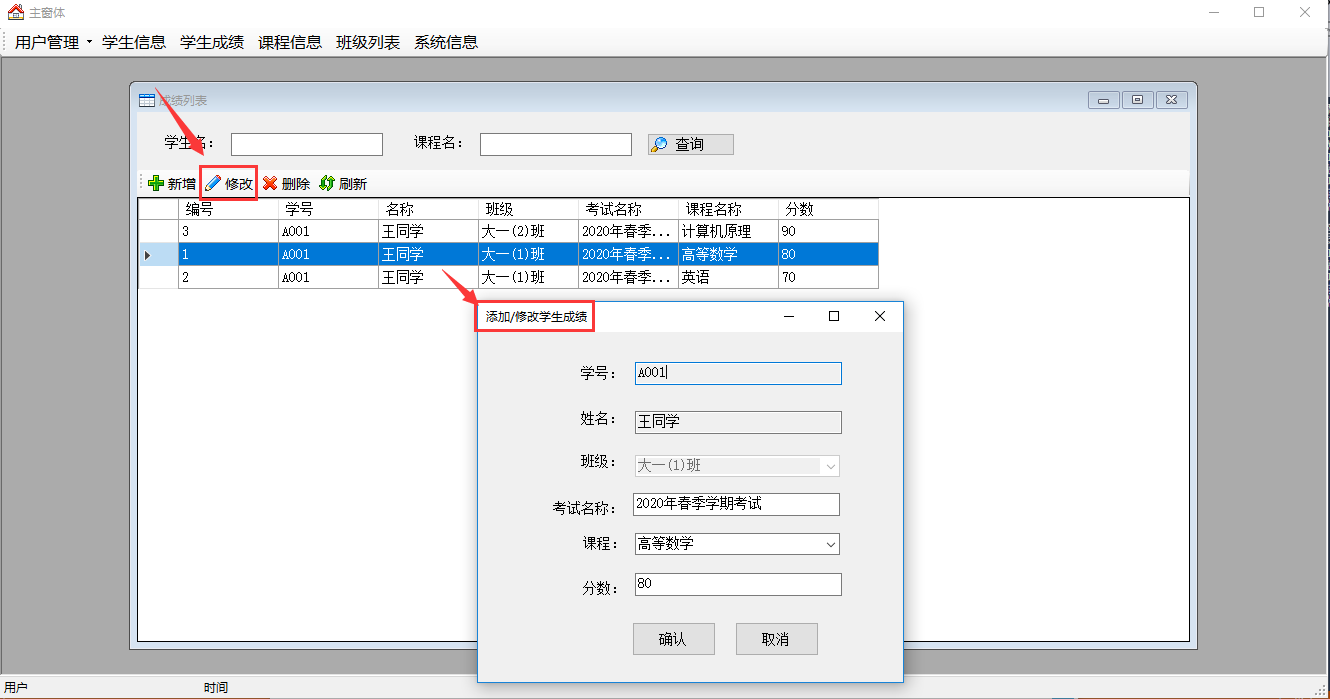The image size is (1330, 699).
Task: Select the row with 英语 course
Action: click(x=508, y=277)
